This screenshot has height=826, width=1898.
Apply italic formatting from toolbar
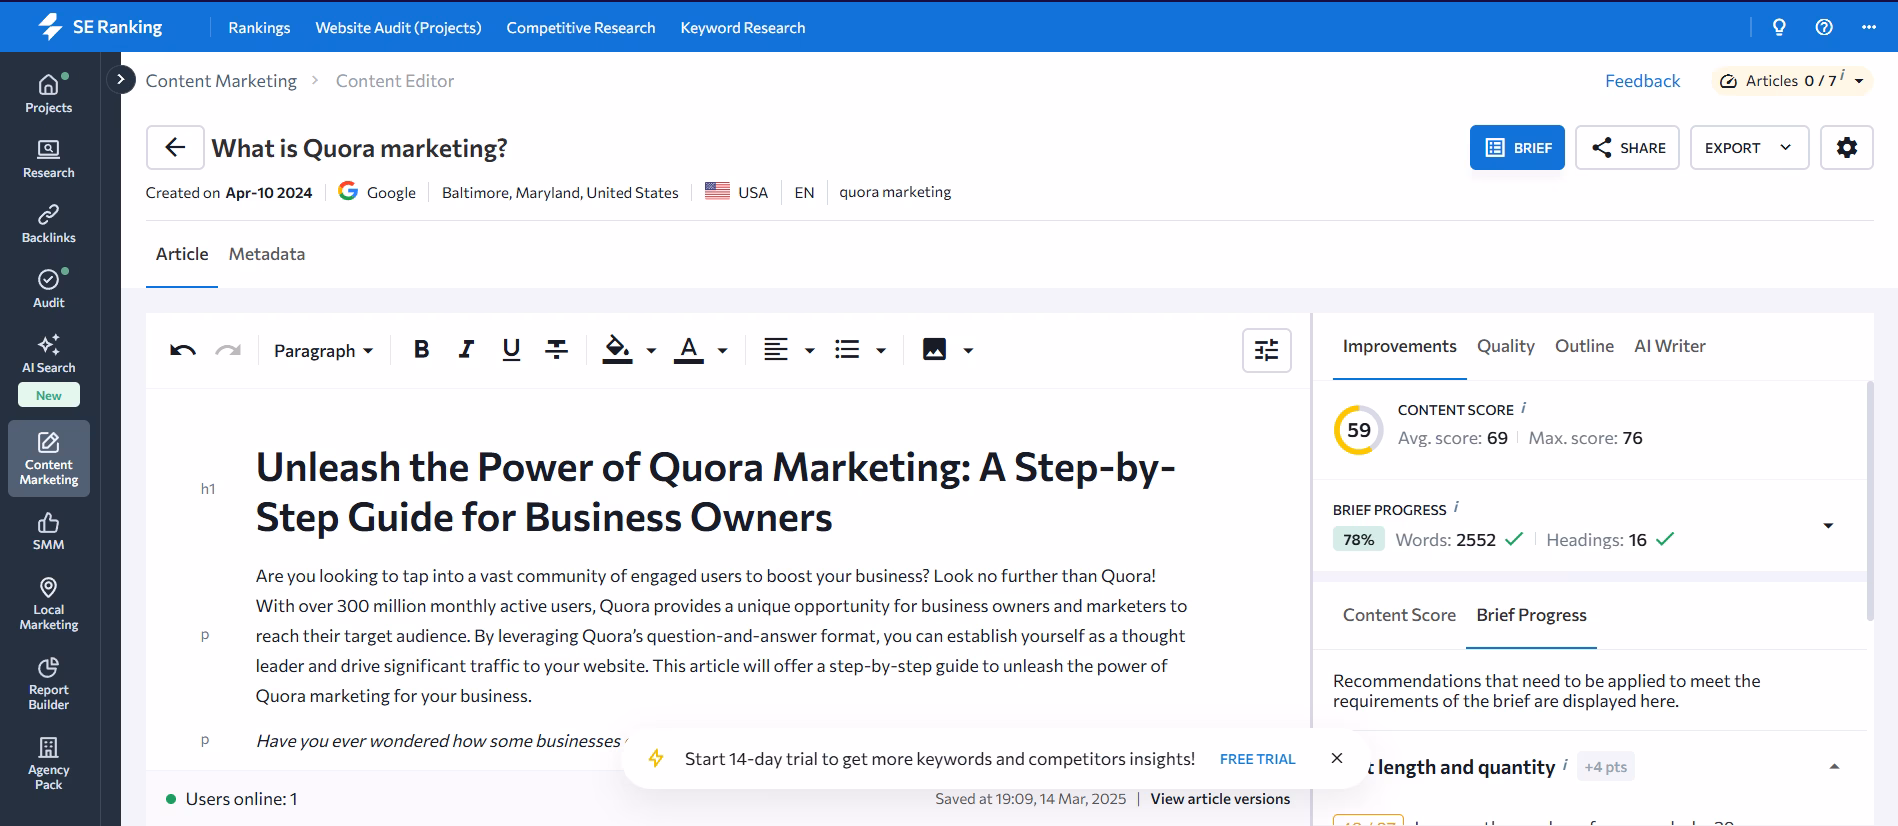coord(466,350)
